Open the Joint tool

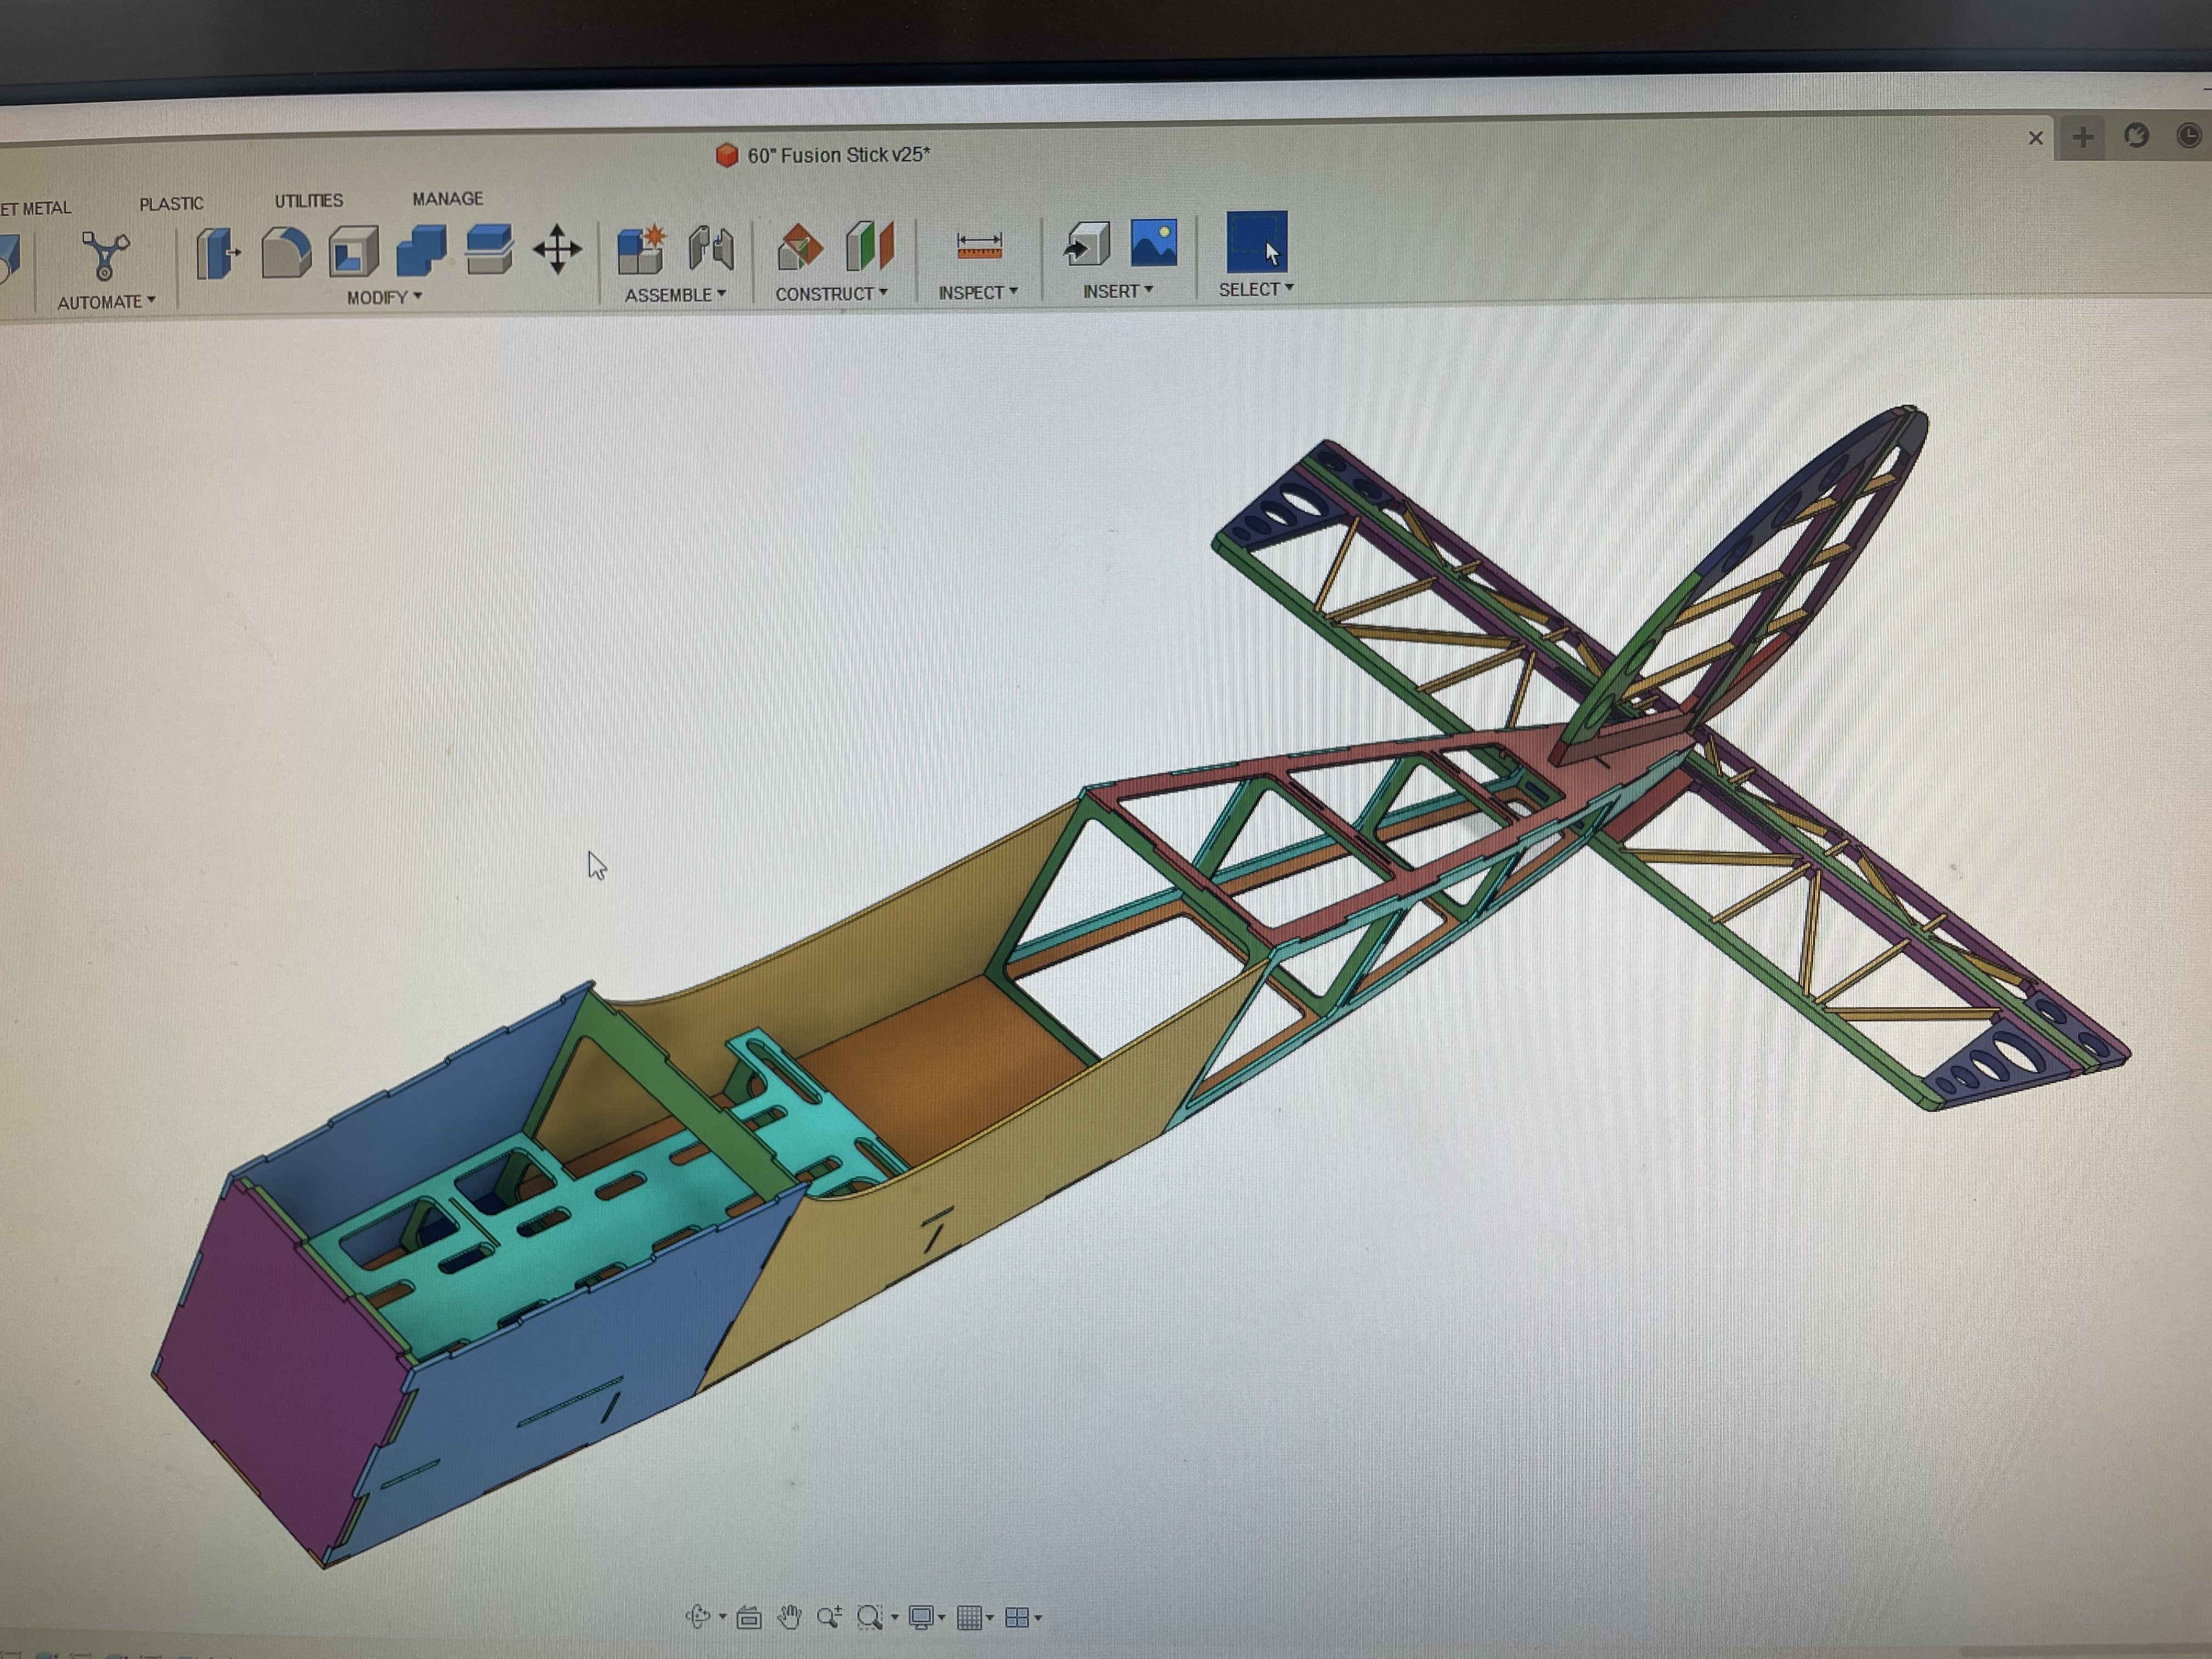(711, 247)
